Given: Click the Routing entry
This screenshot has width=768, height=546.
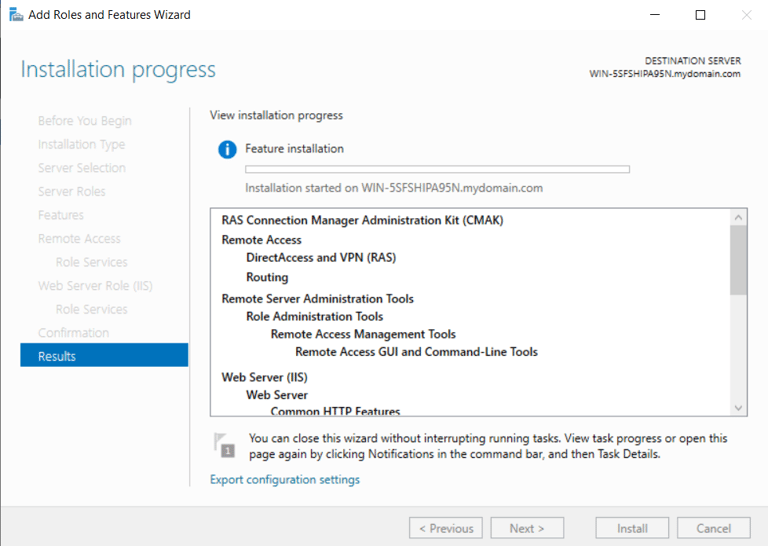Looking at the screenshot, I should click(267, 277).
